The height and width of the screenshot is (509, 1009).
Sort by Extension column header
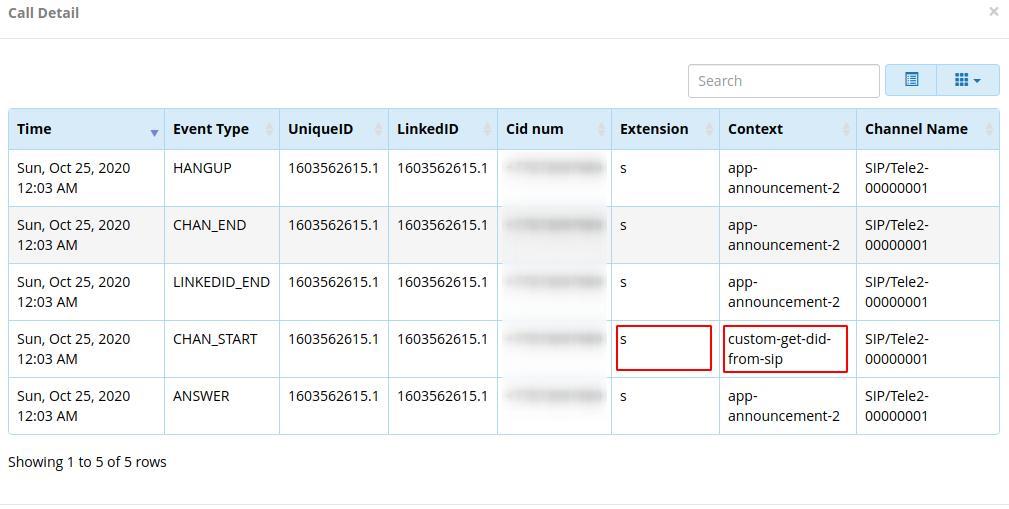pyautogui.click(x=665, y=129)
